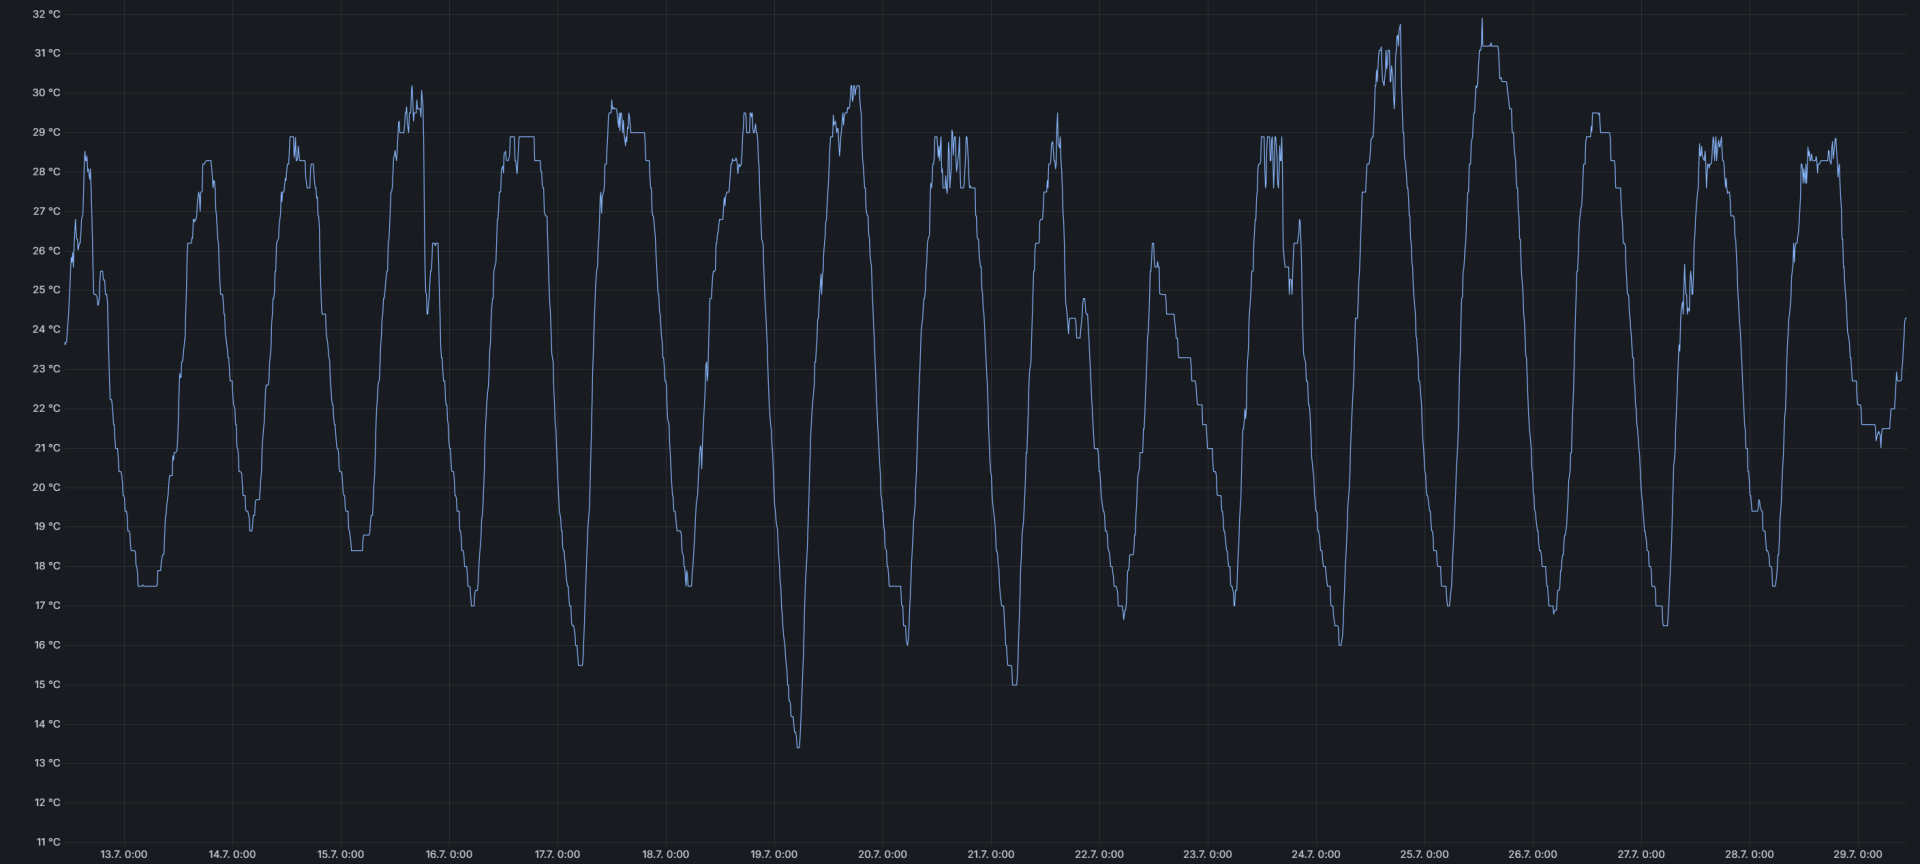Screen dimensions: 1920x864
Task: Click the highest peak of the temperature line
Action: [1482, 20]
